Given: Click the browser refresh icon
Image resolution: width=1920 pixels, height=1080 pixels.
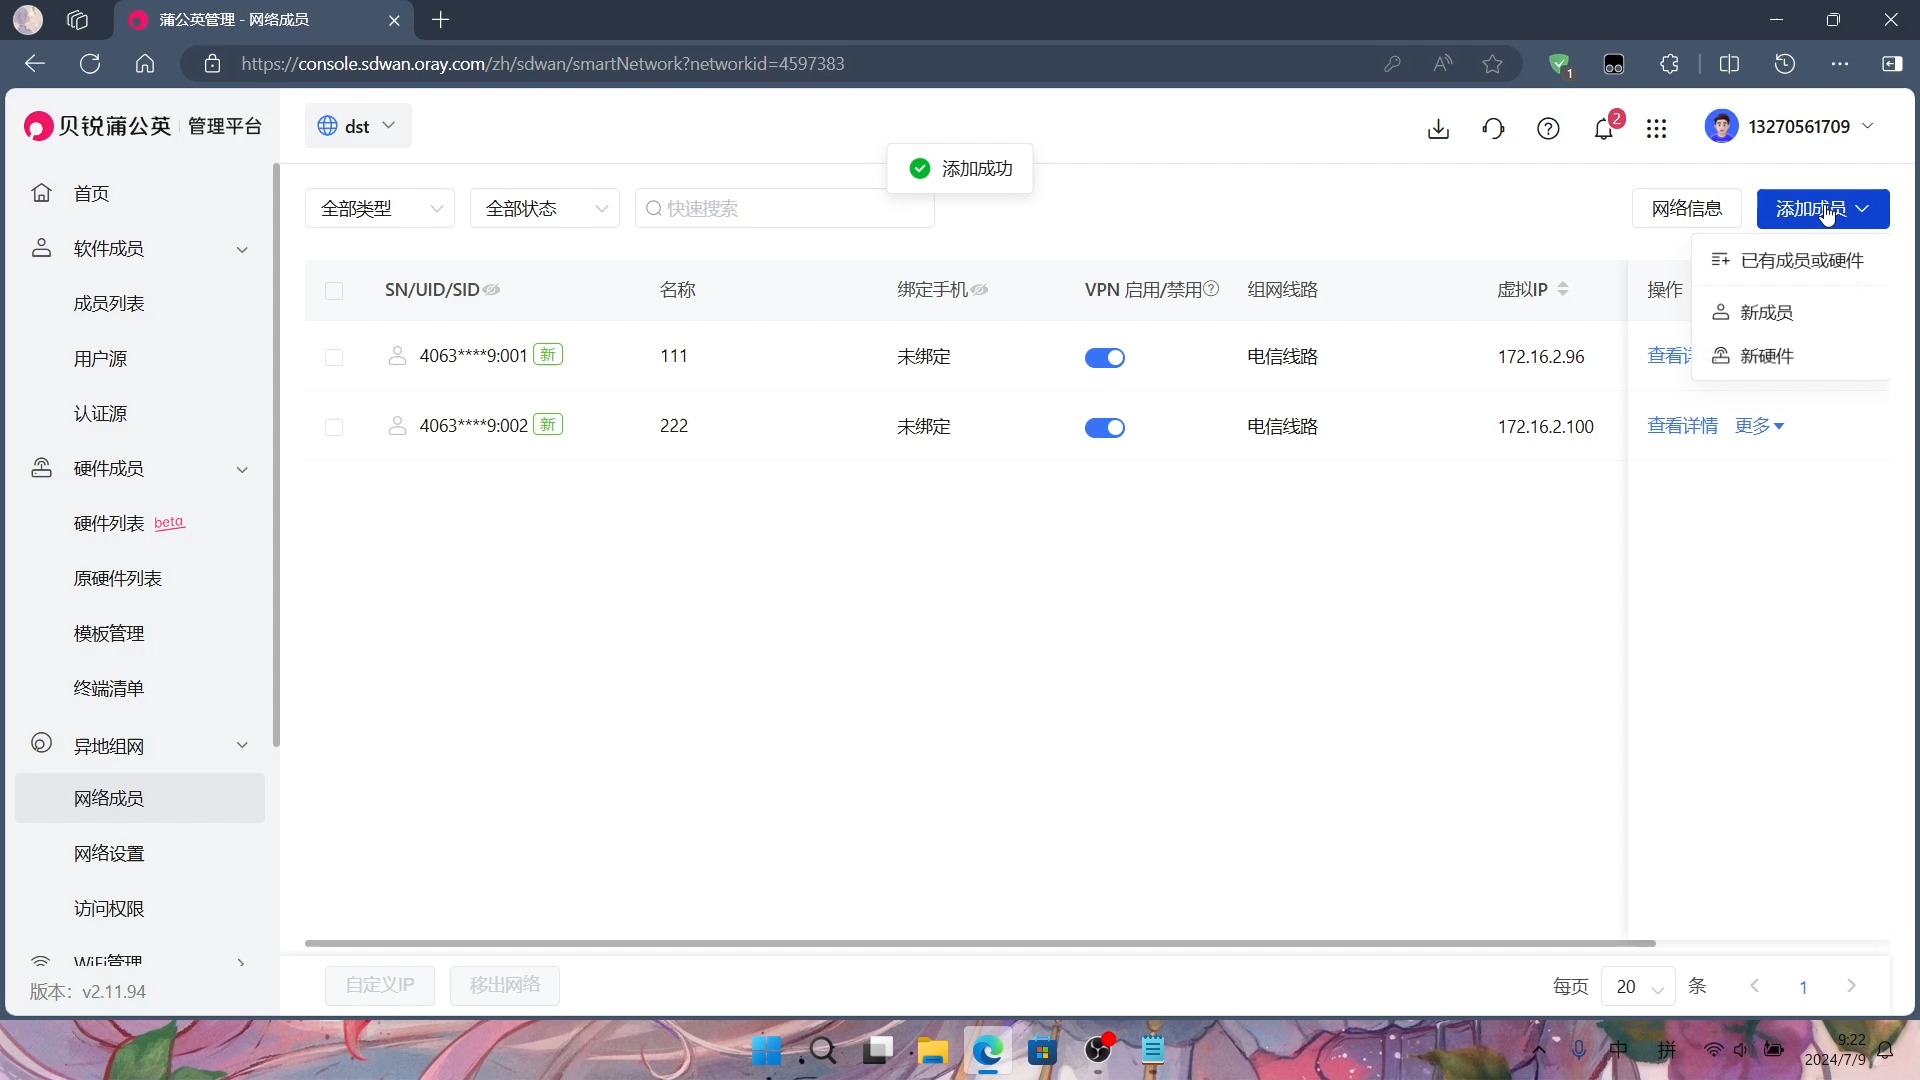Looking at the screenshot, I should point(90,64).
